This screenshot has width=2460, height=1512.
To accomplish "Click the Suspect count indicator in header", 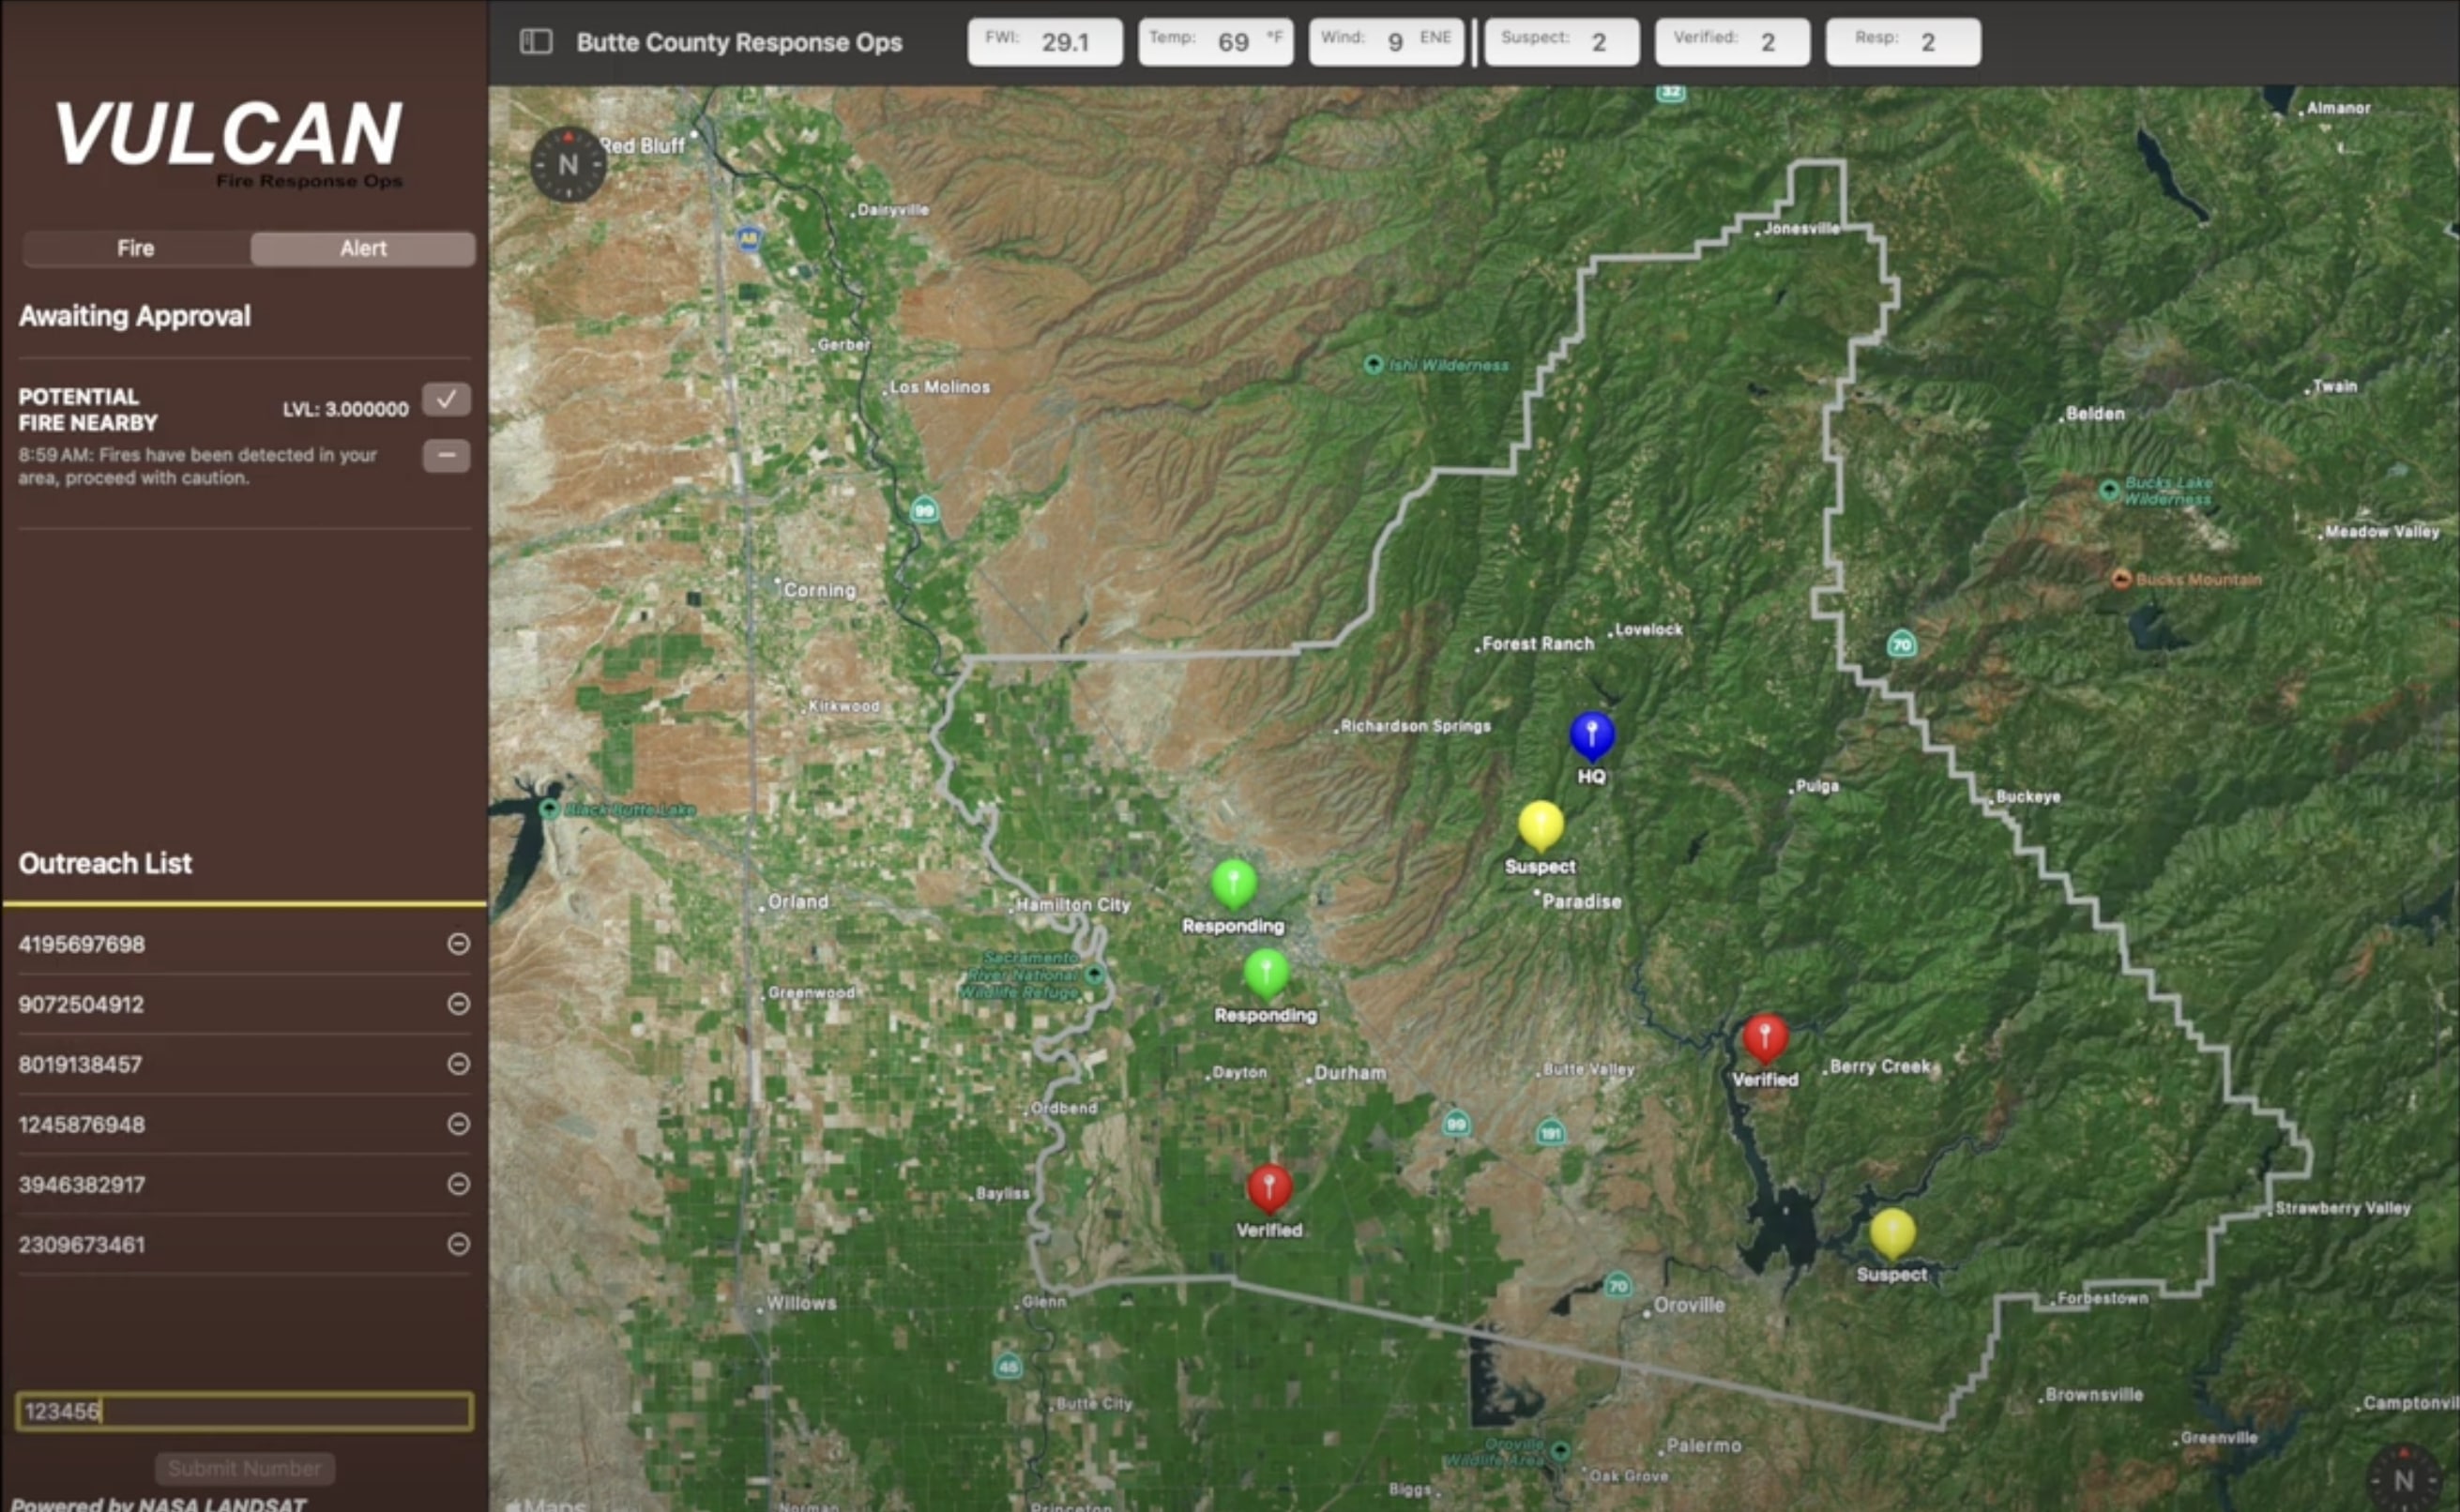I will pos(1561,42).
